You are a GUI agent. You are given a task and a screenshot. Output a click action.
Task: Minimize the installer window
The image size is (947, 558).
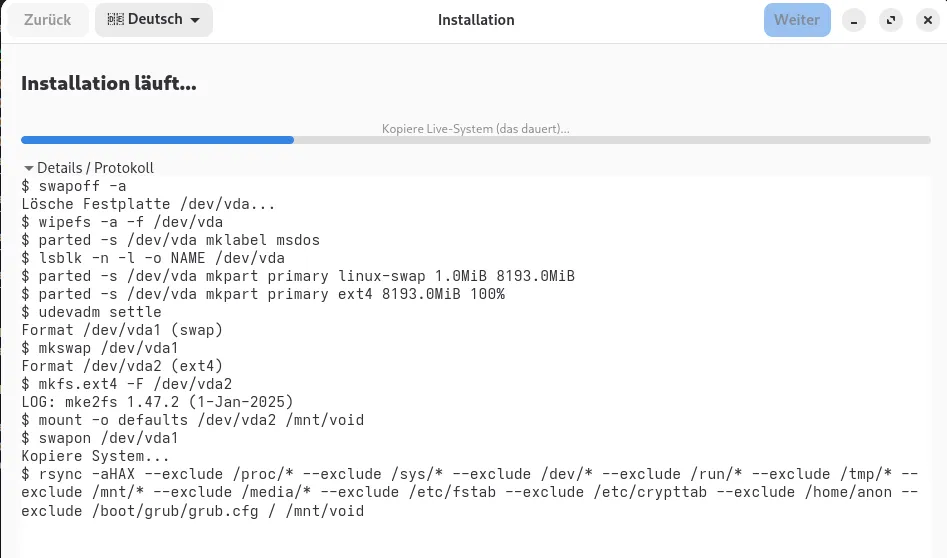click(x=853, y=20)
